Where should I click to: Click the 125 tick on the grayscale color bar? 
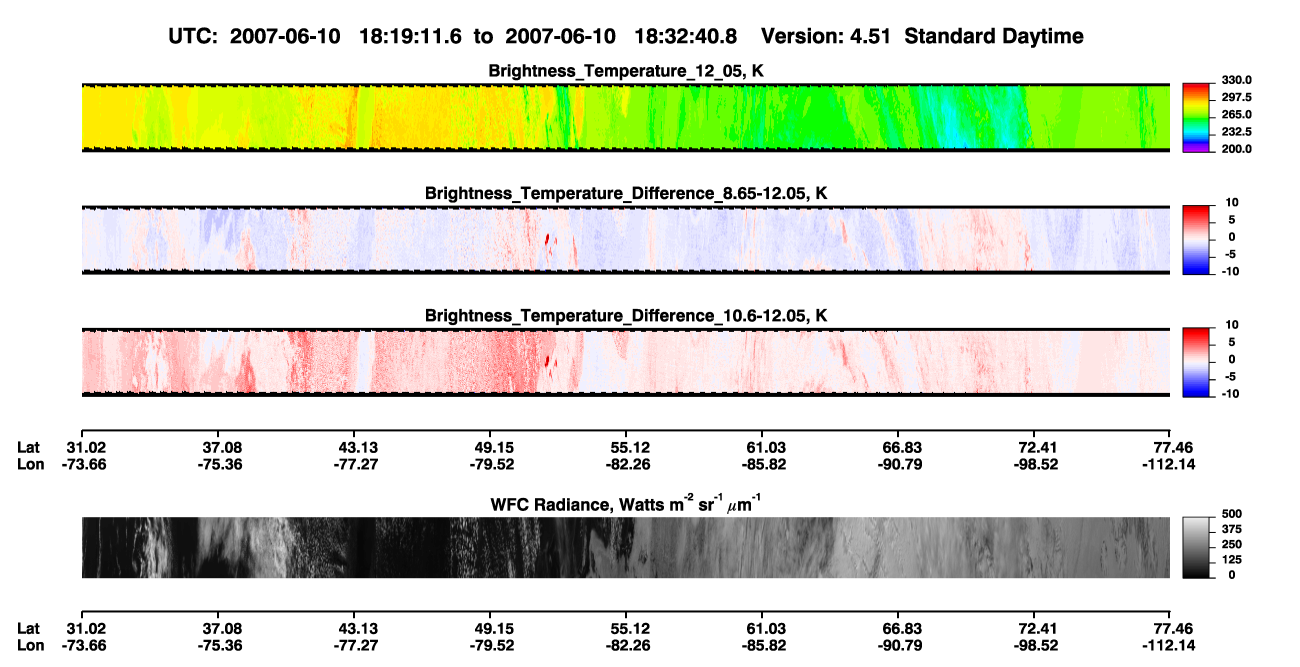pos(1230,559)
